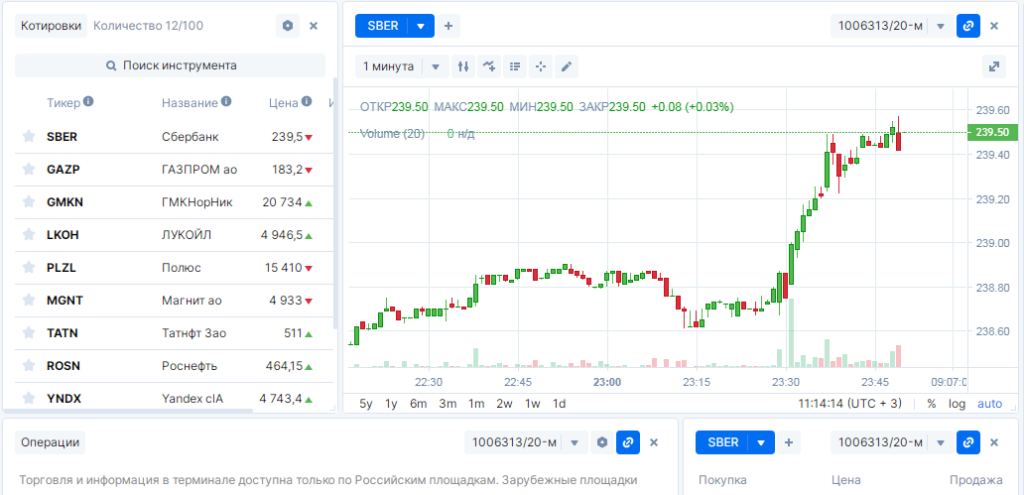Viewport: 1024px width, 495px height.
Task: Toggle favorite star for SBER
Action: click(29, 137)
